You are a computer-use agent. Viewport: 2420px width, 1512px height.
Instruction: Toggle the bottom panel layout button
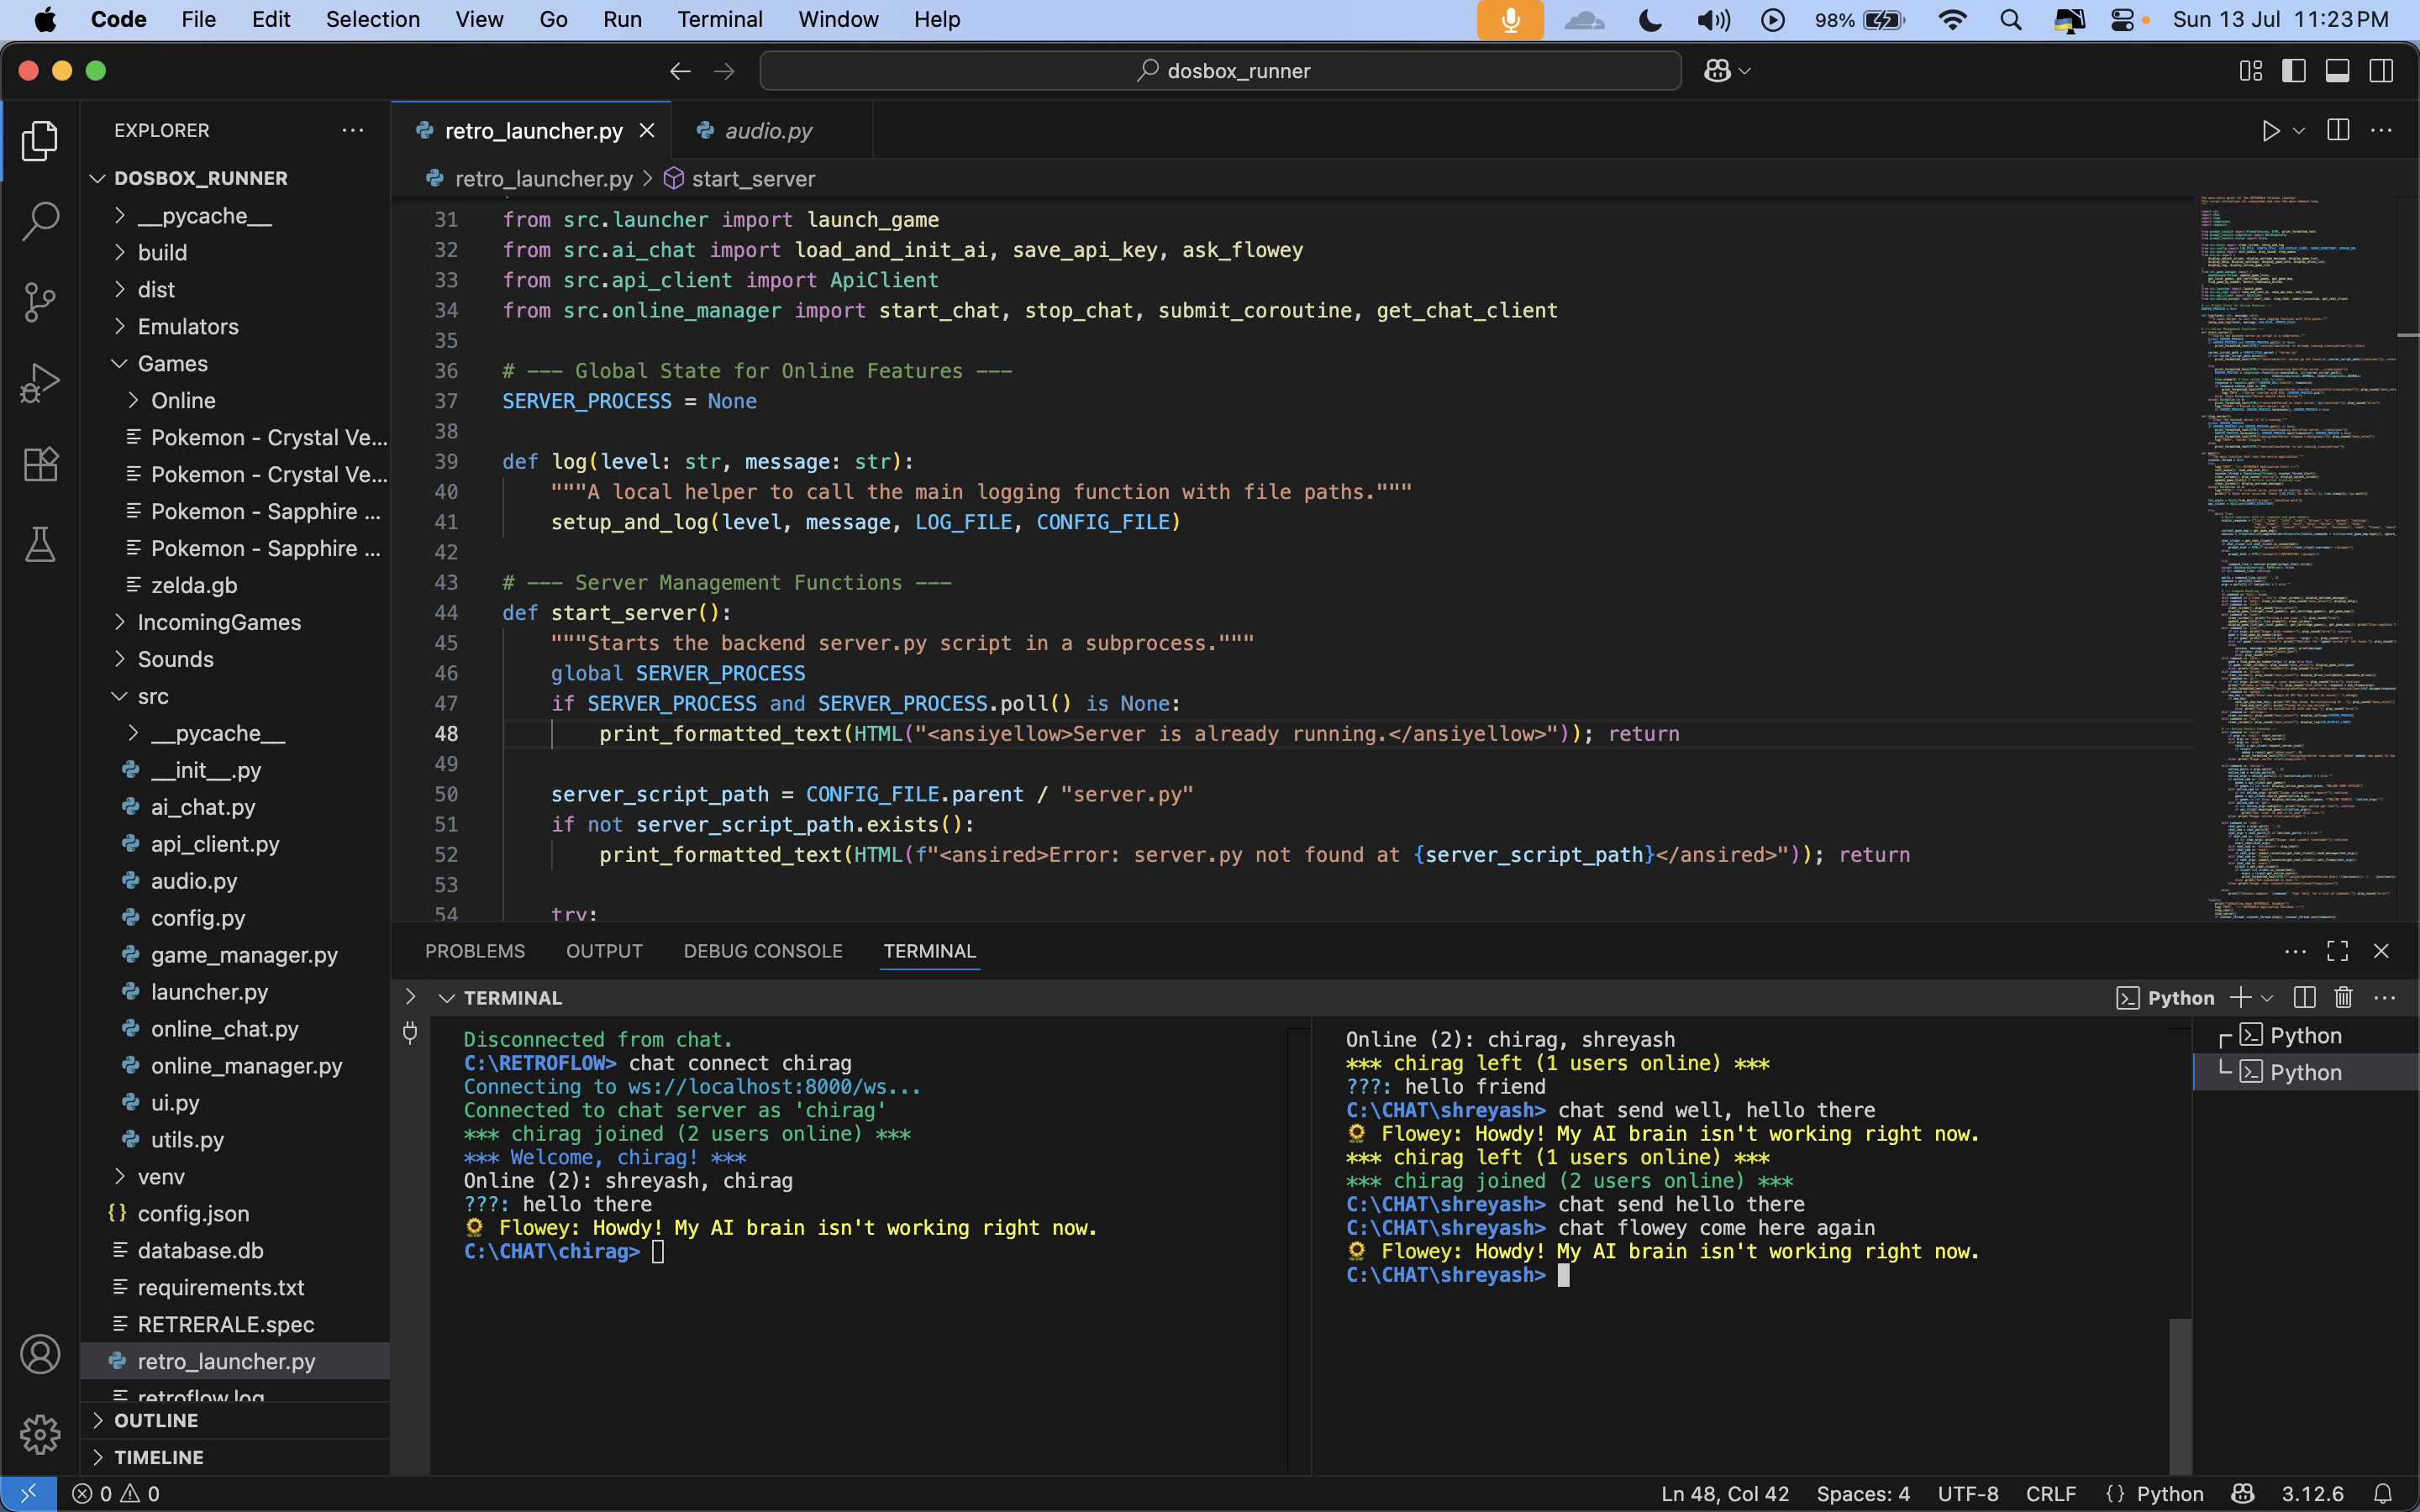(2337, 71)
